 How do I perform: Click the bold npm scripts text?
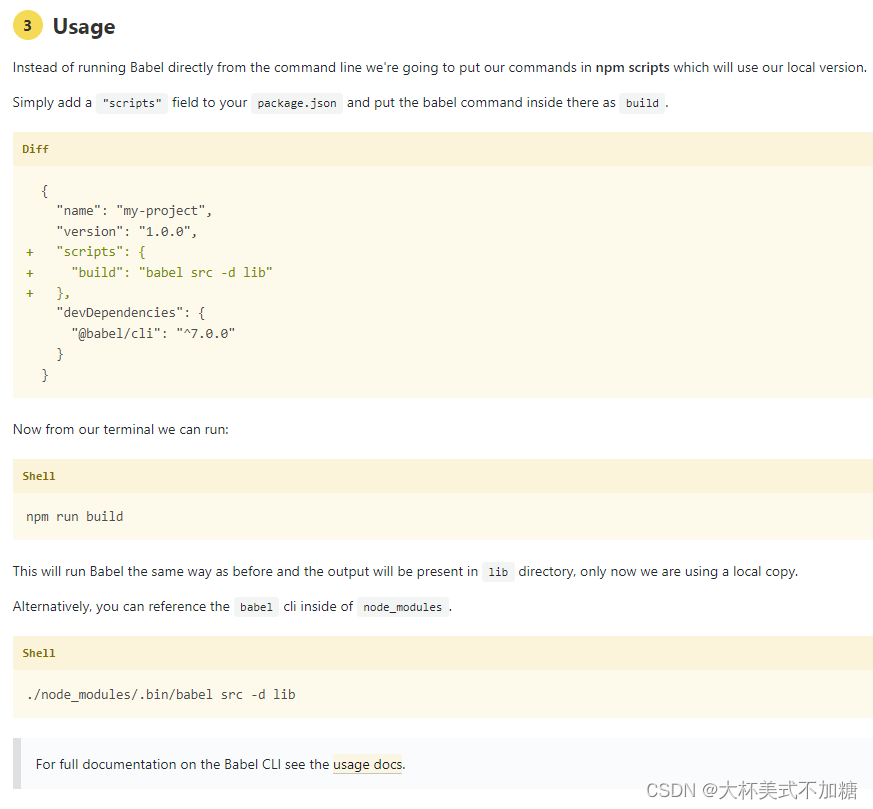[632, 67]
